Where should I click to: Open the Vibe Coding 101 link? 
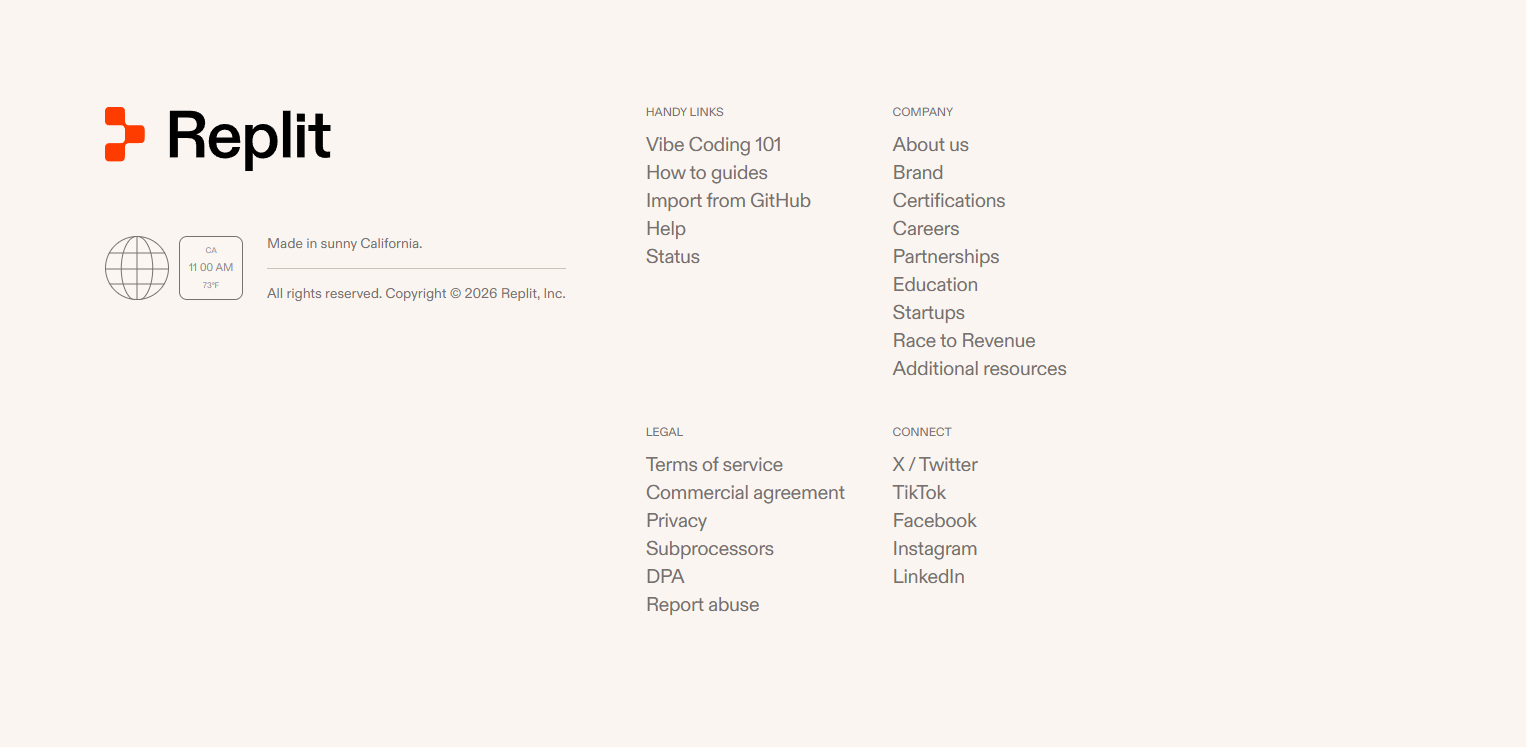714,144
